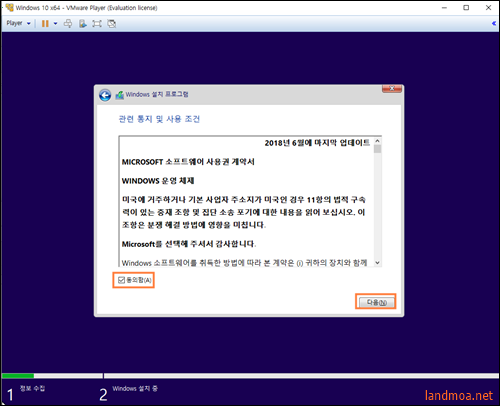Viewport: 500px width, 406px height.
Task: Enter full screen mode icon
Action: [97, 23]
